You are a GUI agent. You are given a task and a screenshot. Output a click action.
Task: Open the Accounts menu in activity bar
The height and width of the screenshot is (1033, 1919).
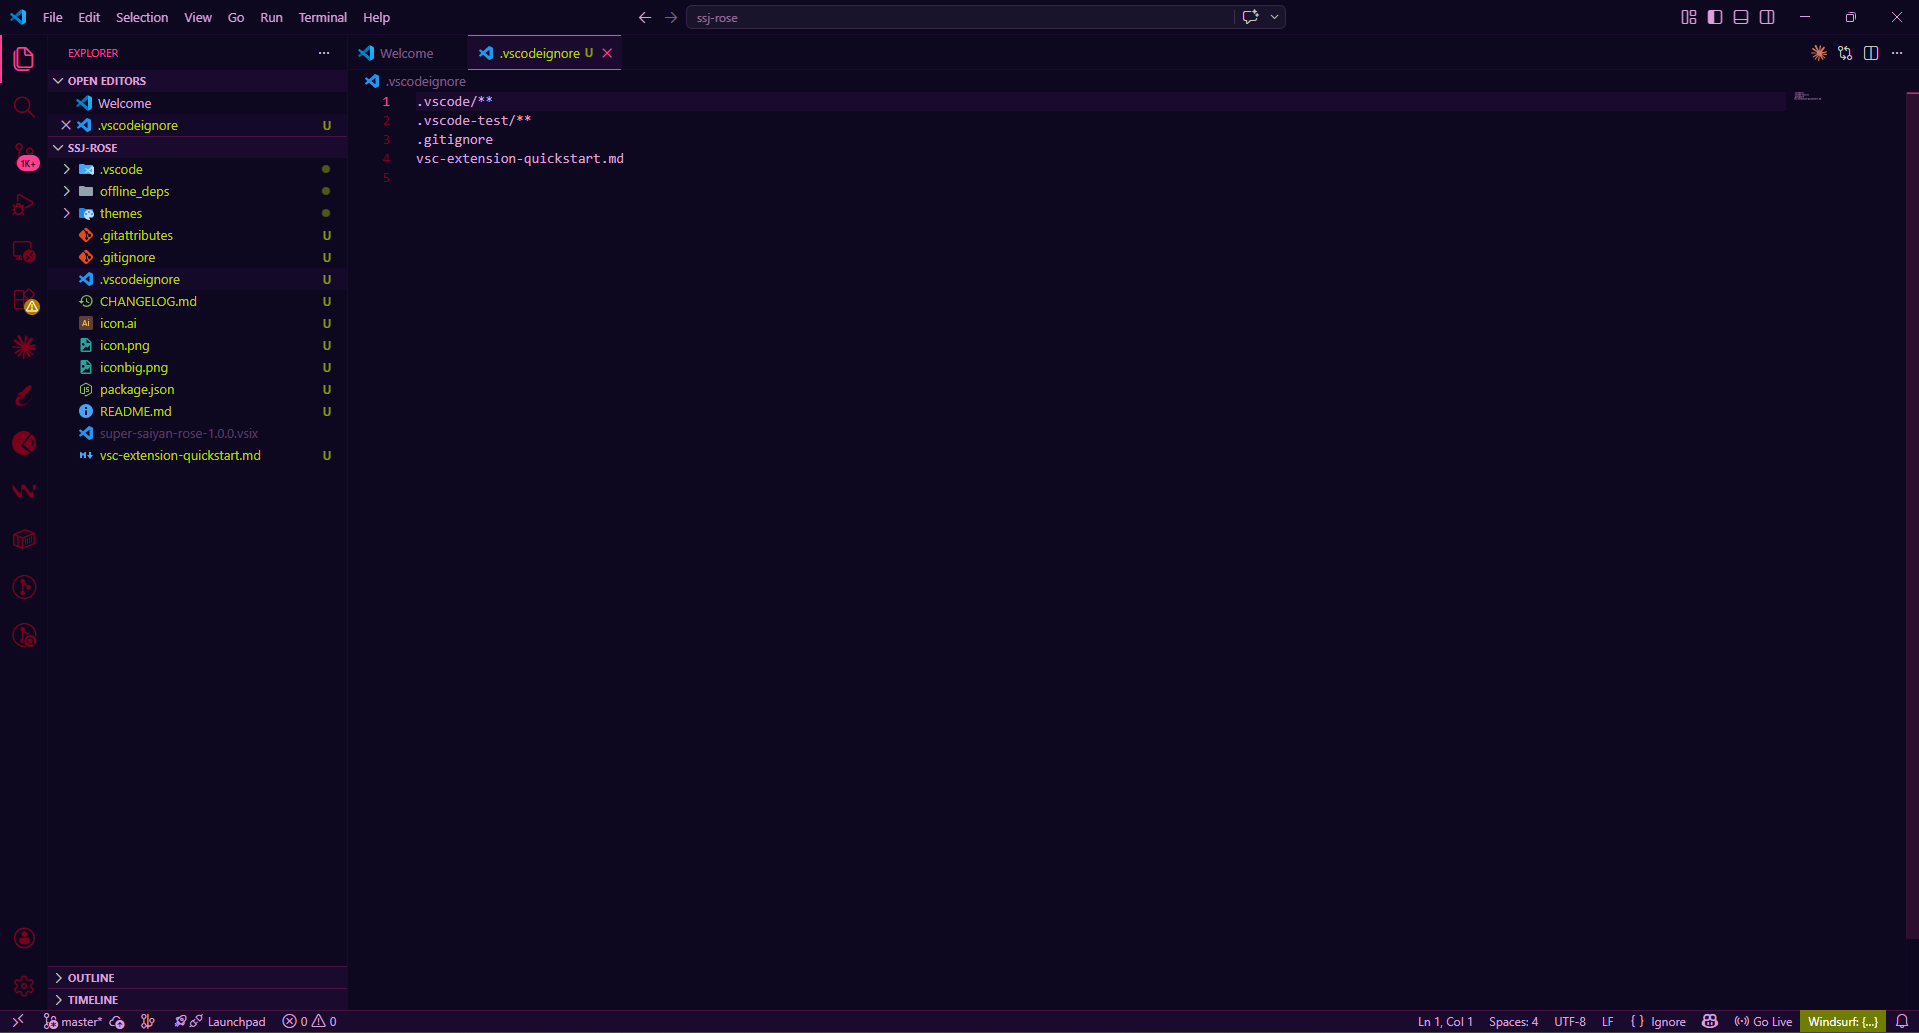click(24, 938)
